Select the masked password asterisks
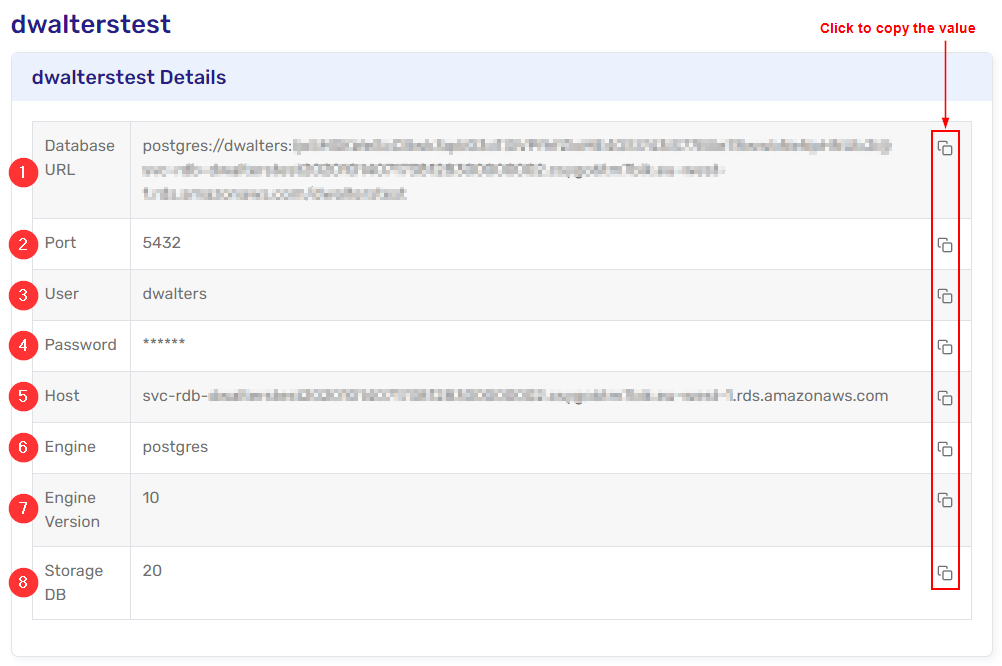 click(x=163, y=345)
